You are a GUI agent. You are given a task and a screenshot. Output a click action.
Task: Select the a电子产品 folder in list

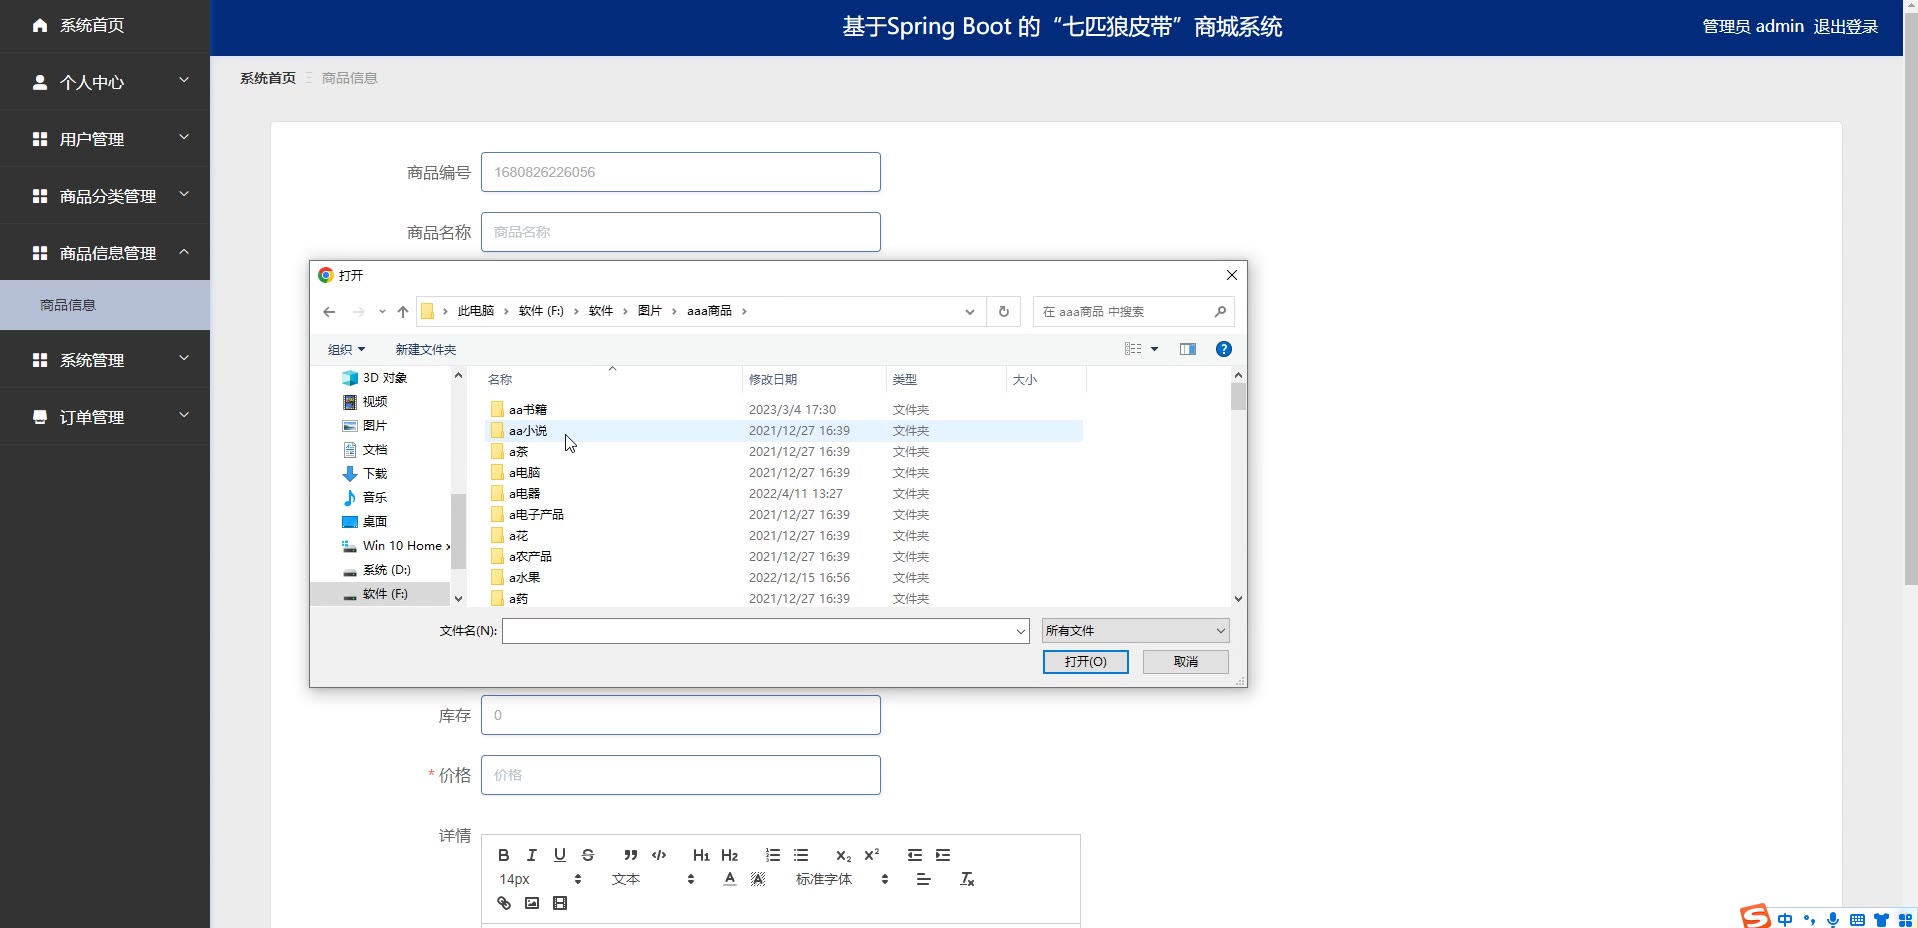click(536, 515)
